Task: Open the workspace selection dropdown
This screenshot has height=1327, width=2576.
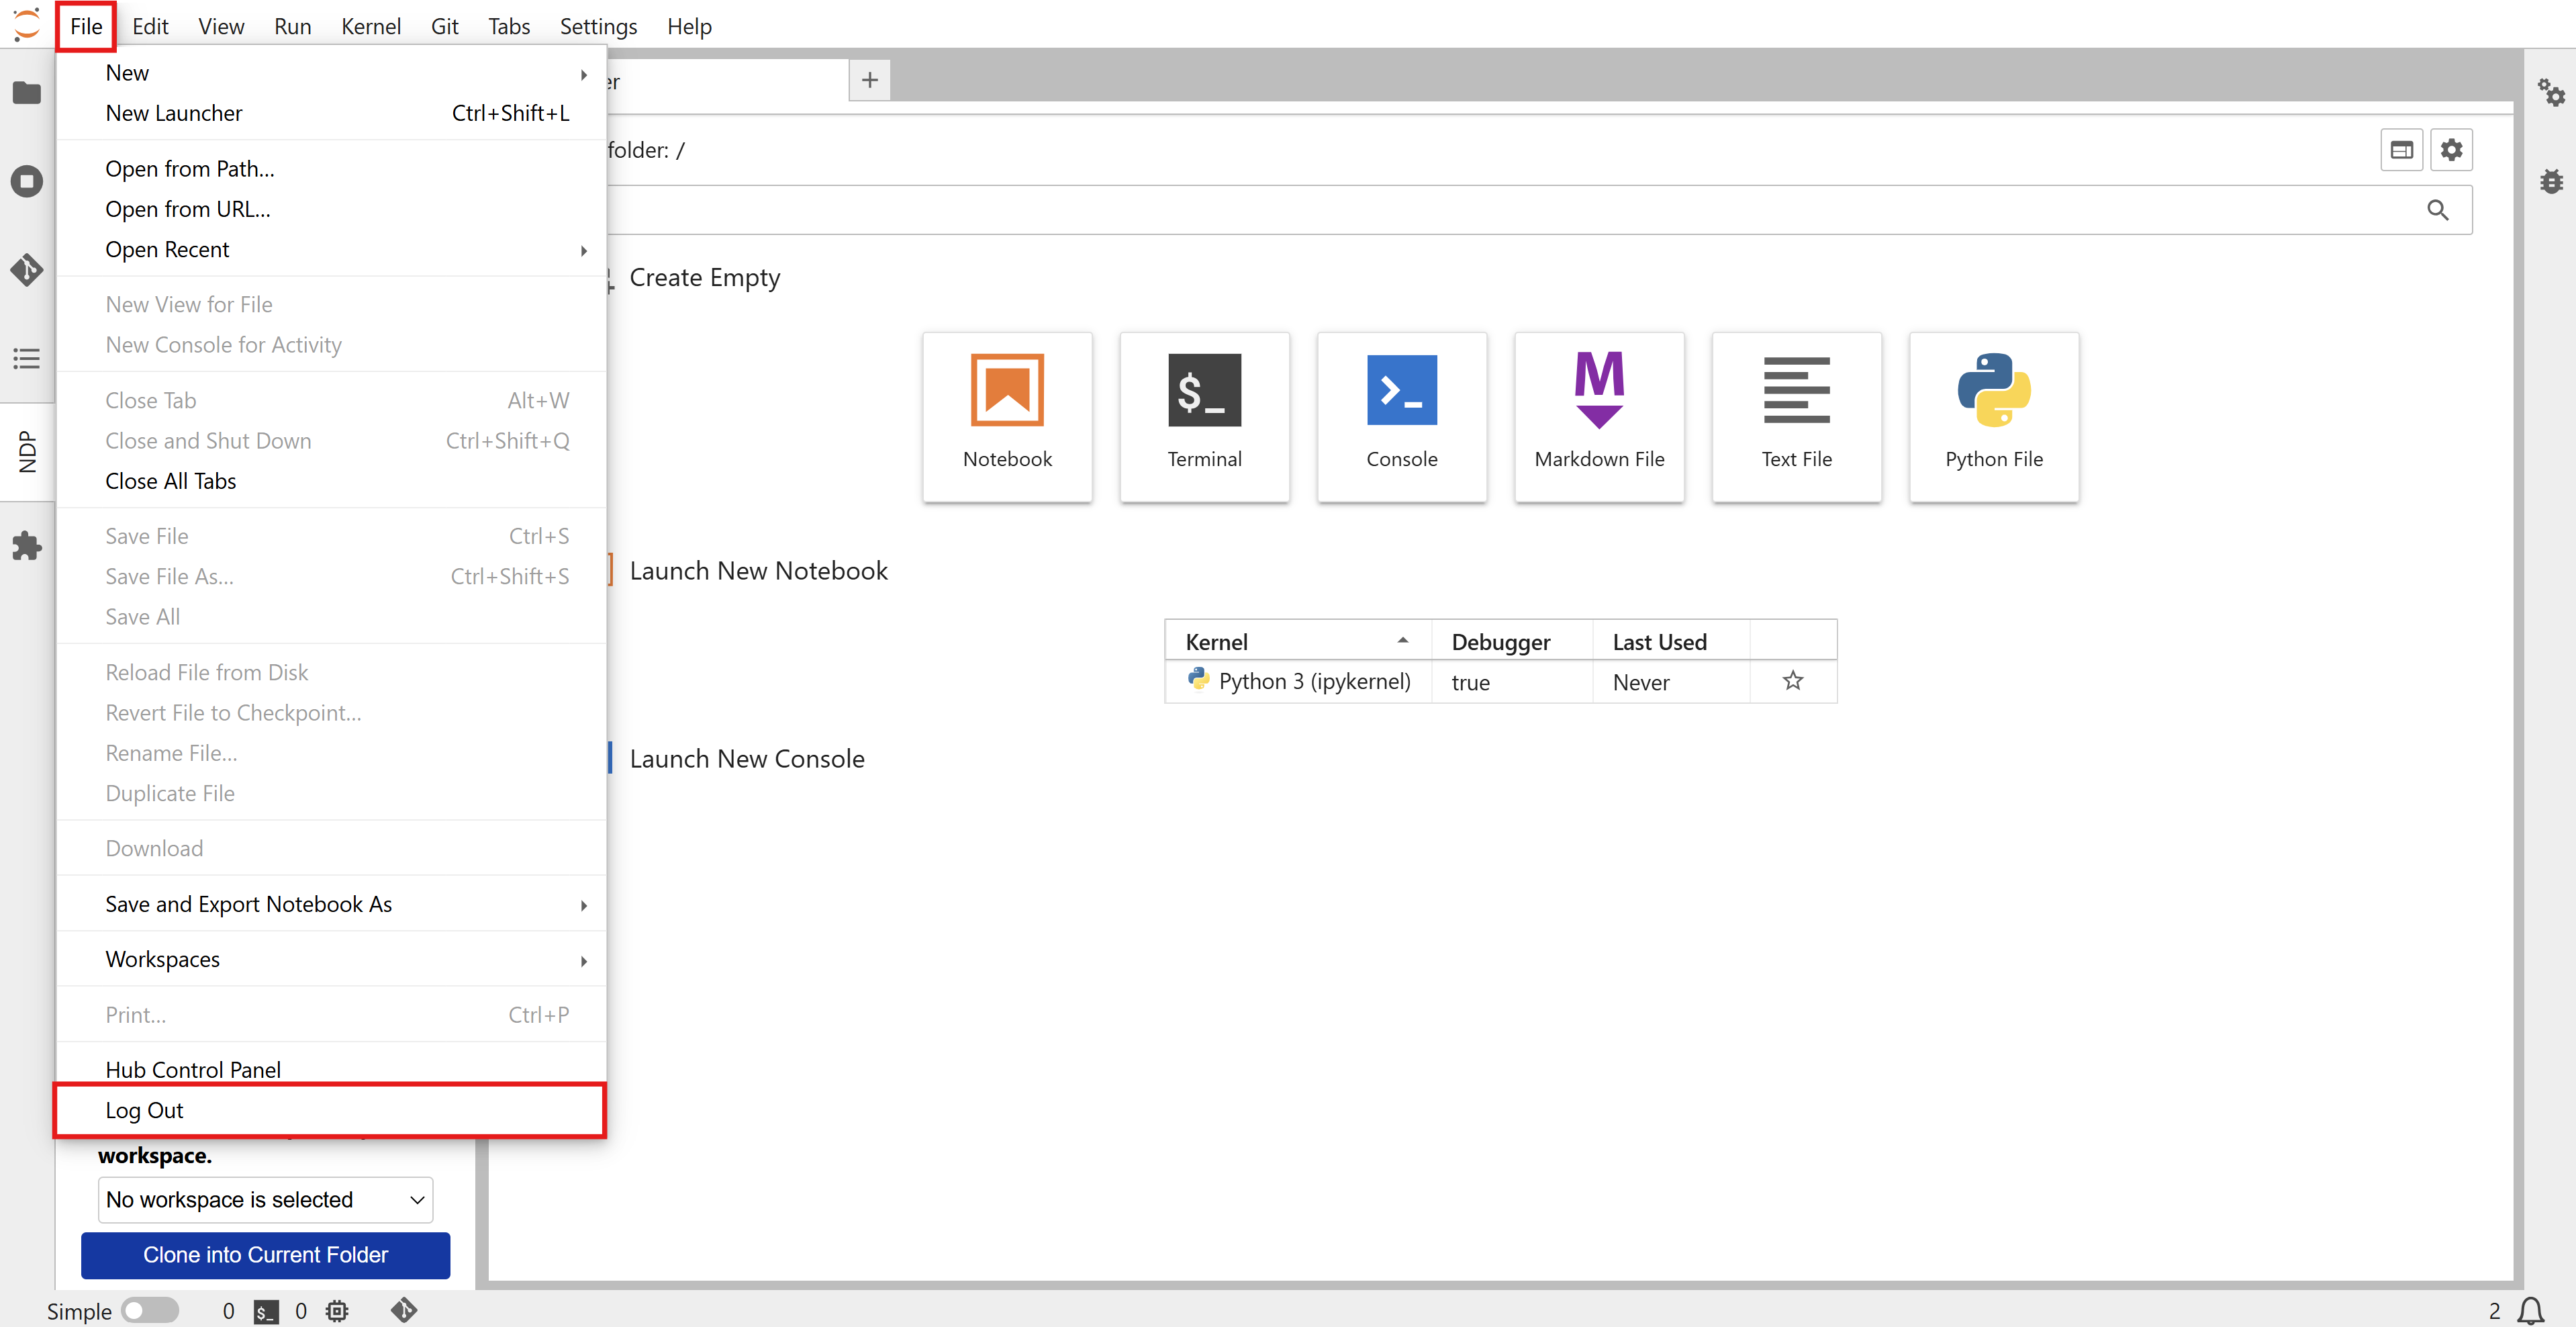Action: (x=265, y=1199)
